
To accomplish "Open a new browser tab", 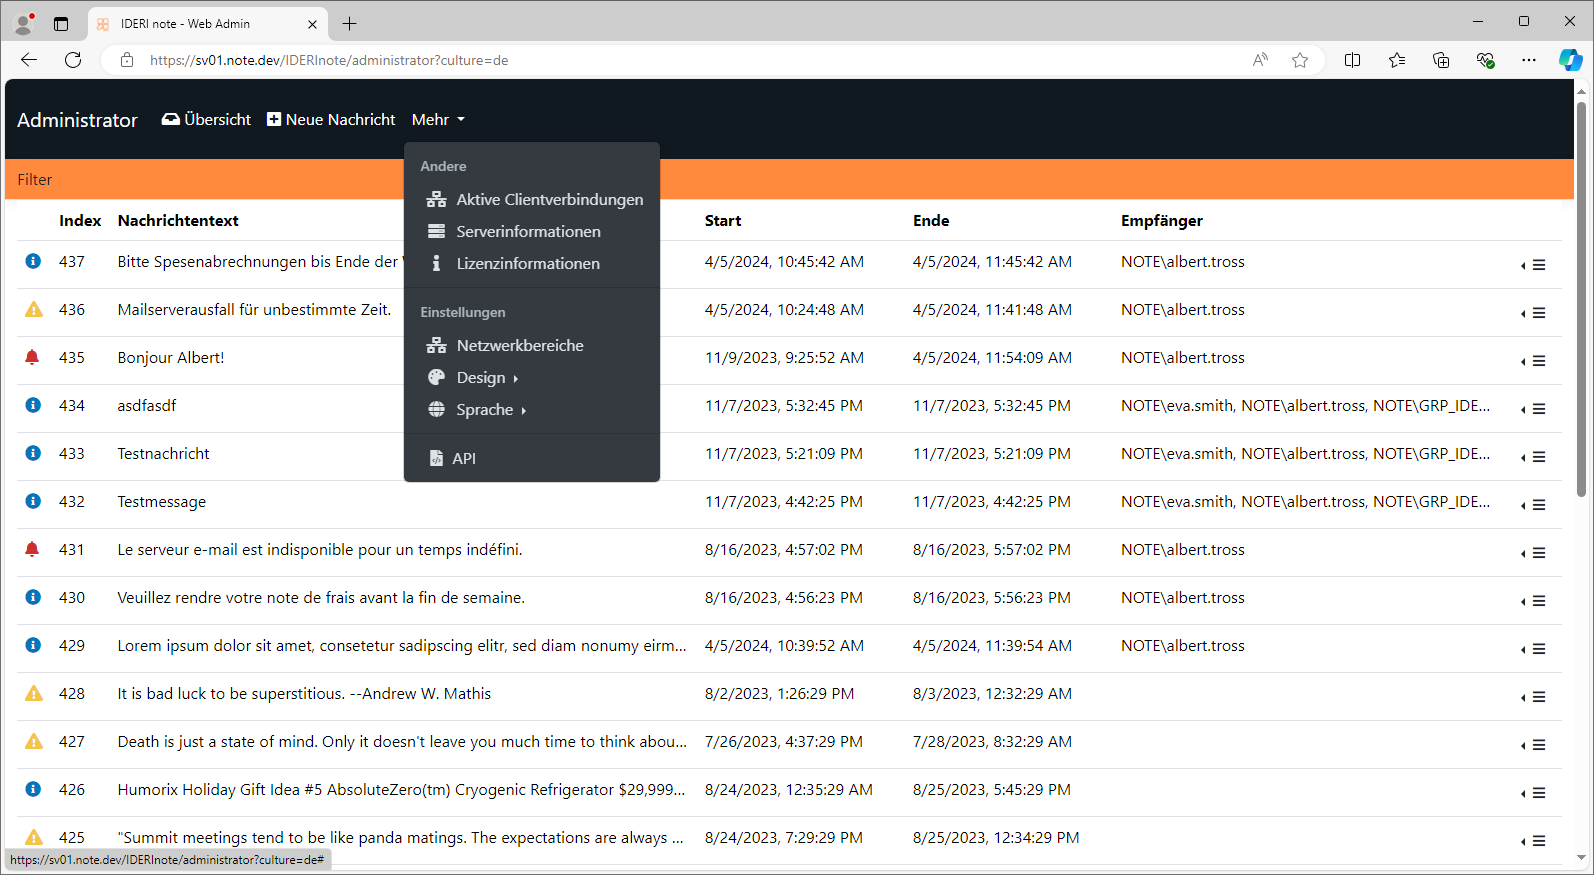I will coord(349,23).
